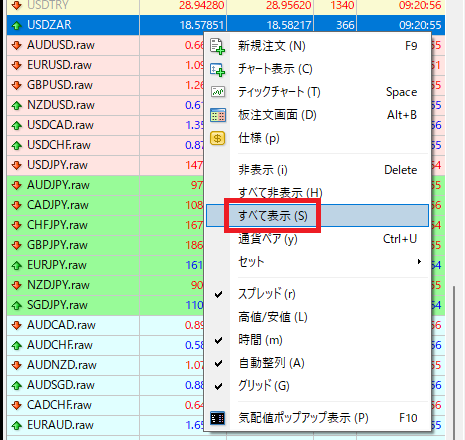The width and height of the screenshot is (465, 440).
Task: Click USDZAR bid price 18.57851
Action: click(202, 25)
